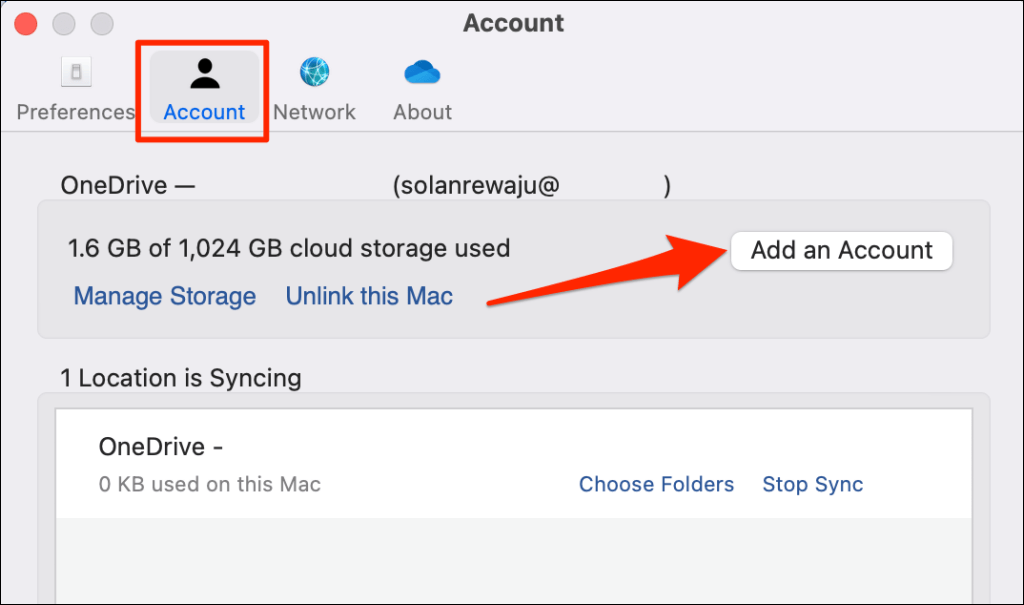
Task: Click the '1 Location is Syncing' heading
Action: [180, 378]
